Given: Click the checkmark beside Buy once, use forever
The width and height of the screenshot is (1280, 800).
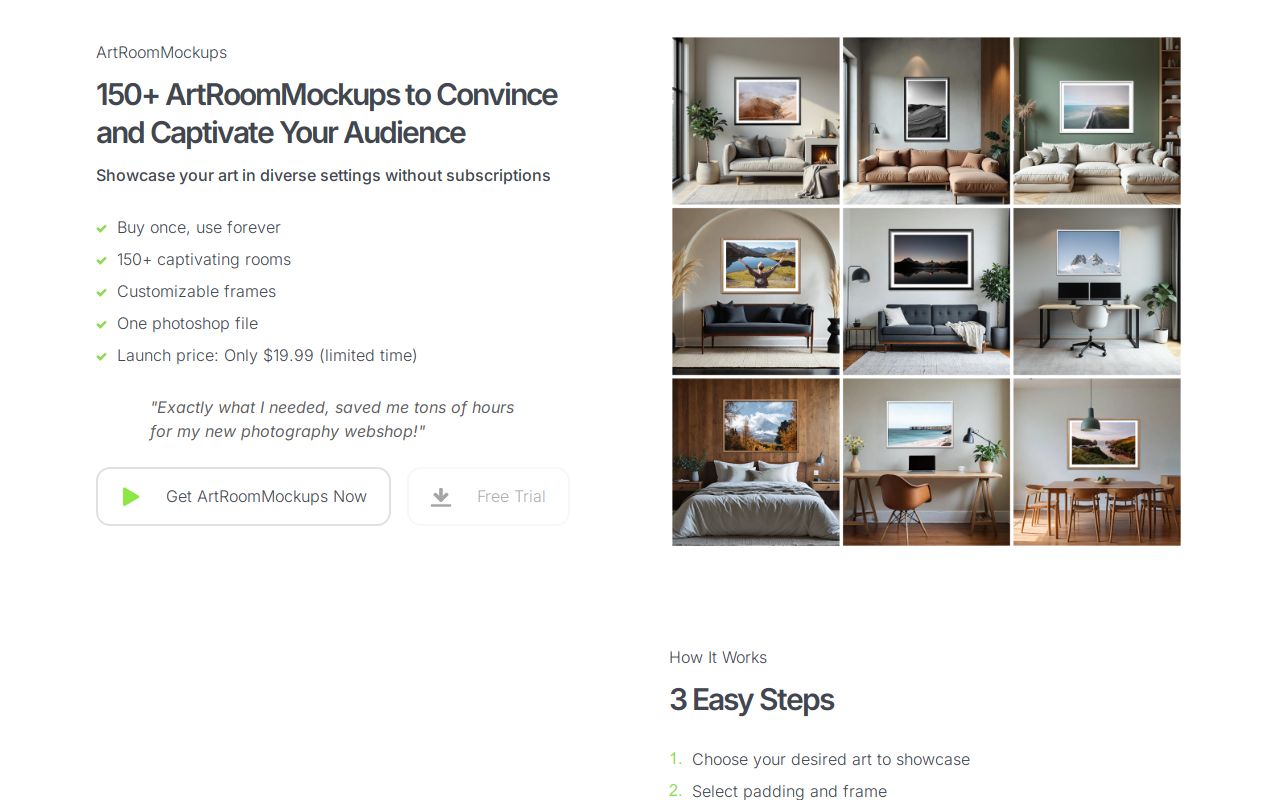Looking at the screenshot, I should click(101, 228).
